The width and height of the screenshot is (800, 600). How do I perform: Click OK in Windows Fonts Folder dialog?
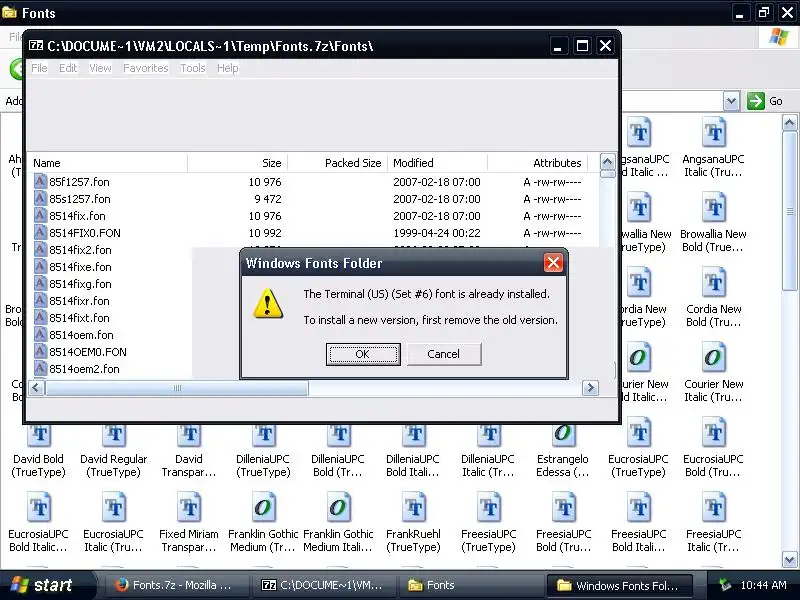point(363,354)
